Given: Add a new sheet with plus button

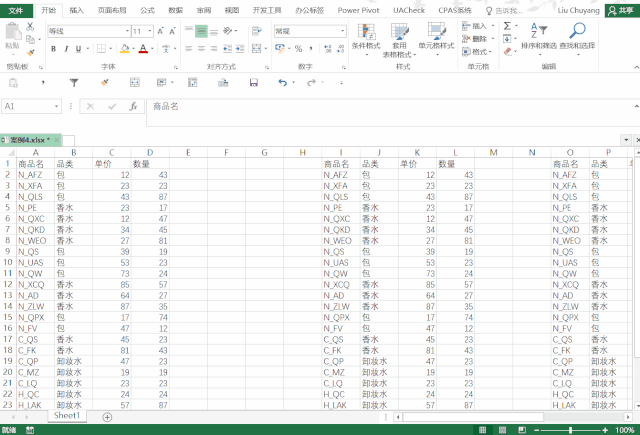Looking at the screenshot, I should pos(107,417).
